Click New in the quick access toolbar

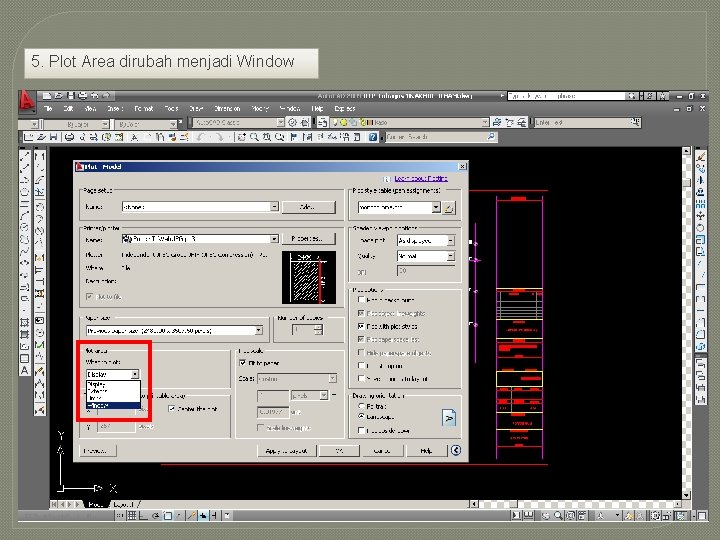[x=47, y=96]
